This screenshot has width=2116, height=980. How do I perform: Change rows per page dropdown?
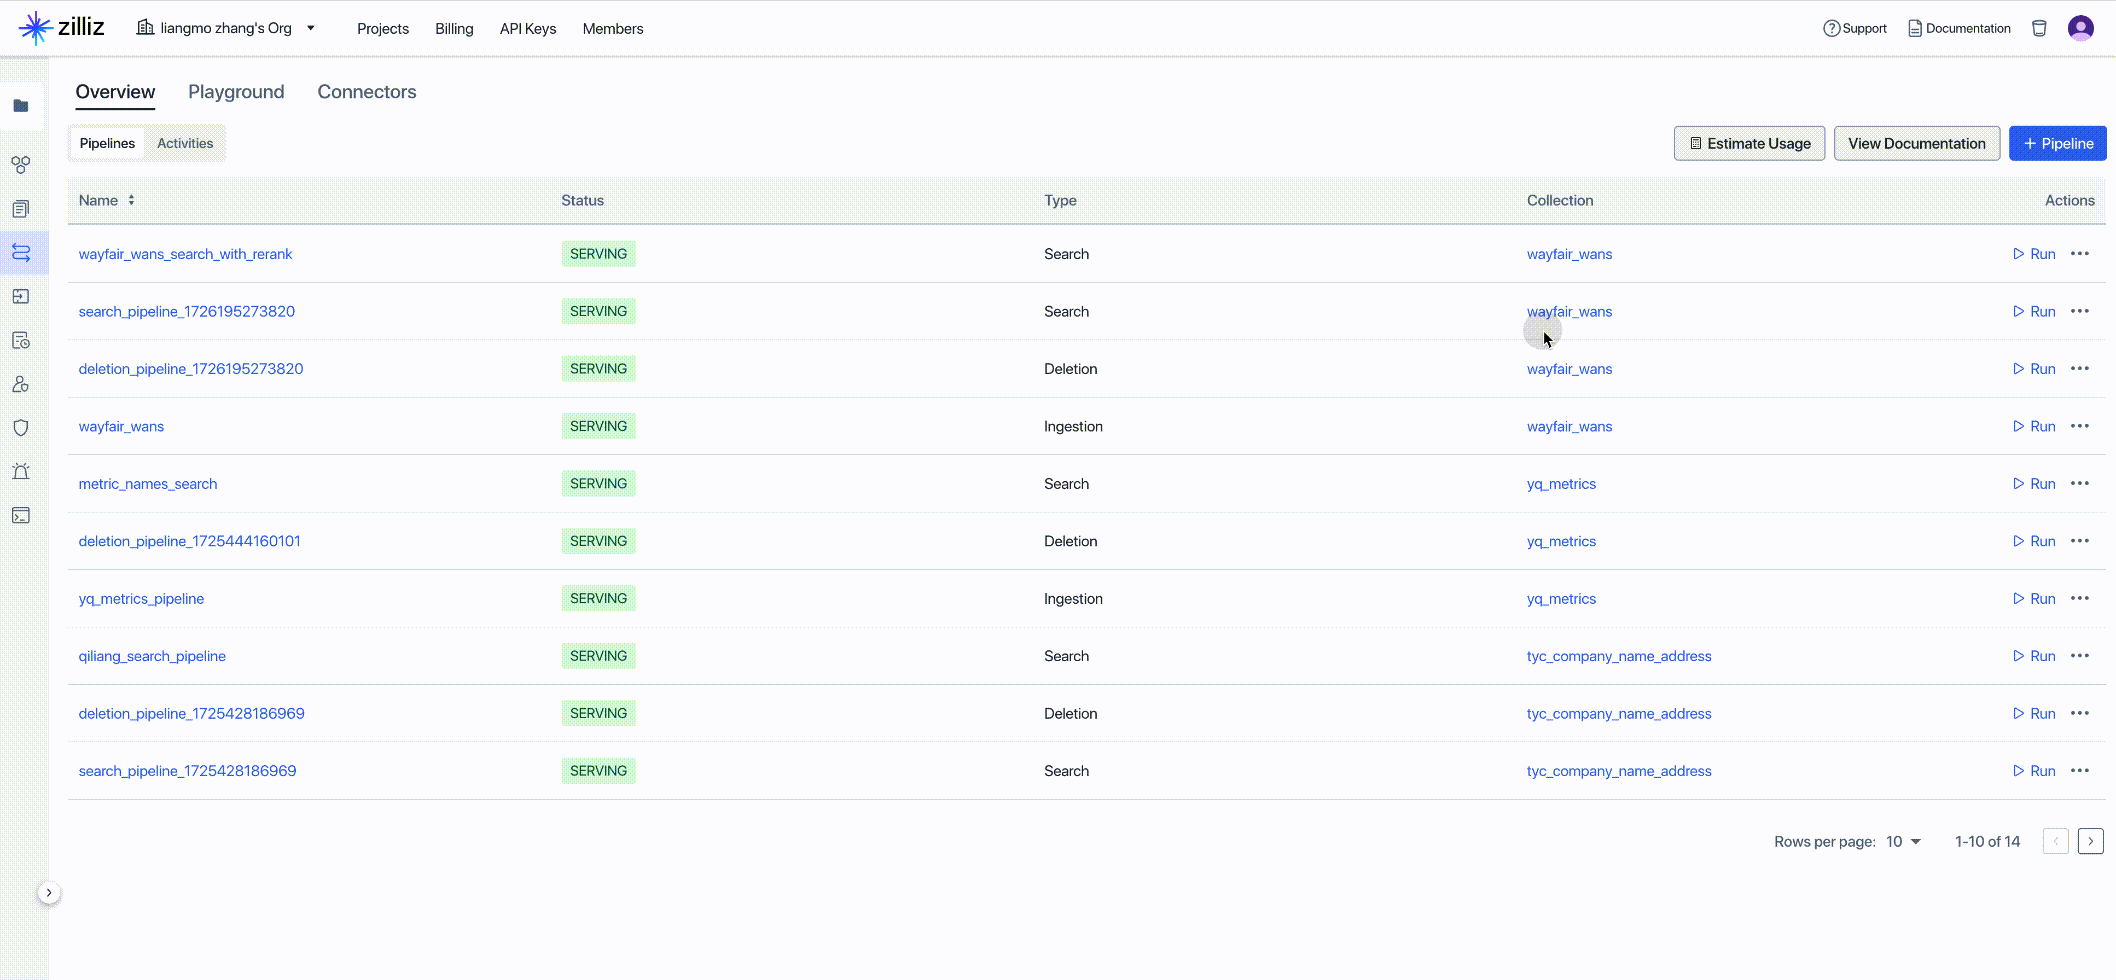pyautogui.click(x=1903, y=842)
